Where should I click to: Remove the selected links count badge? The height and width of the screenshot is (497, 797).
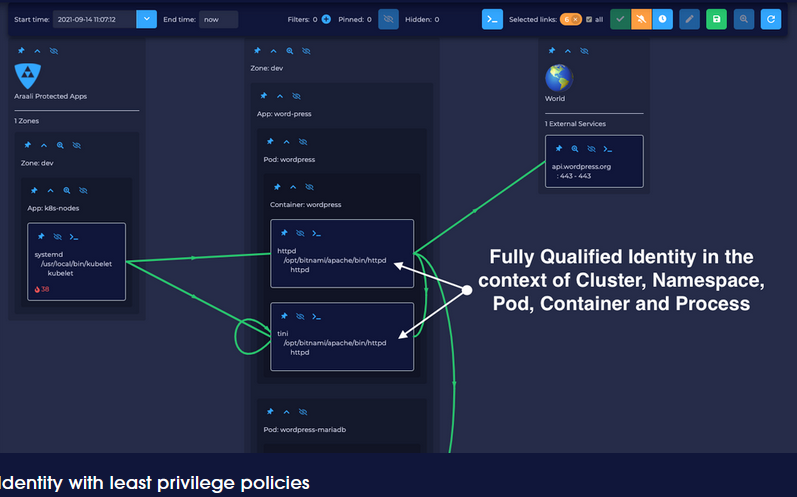point(574,19)
